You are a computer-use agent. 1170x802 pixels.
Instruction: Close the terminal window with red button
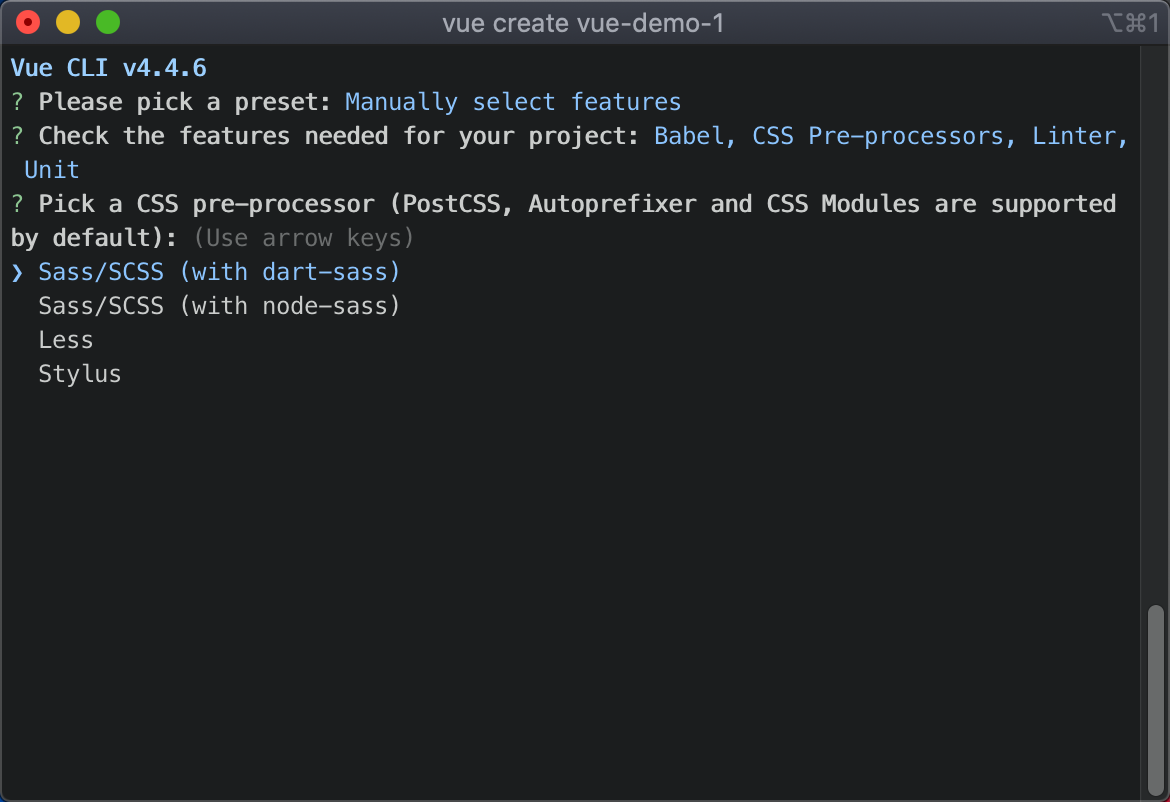(x=28, y=22)
